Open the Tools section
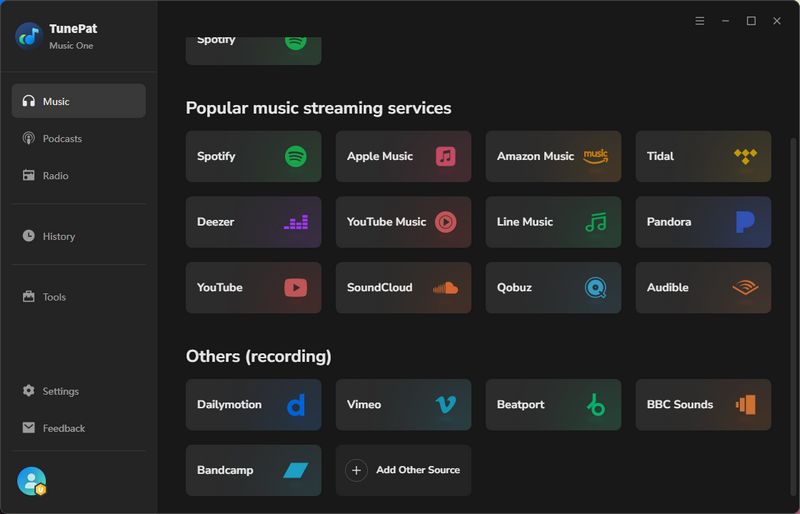 pos(79,297)
